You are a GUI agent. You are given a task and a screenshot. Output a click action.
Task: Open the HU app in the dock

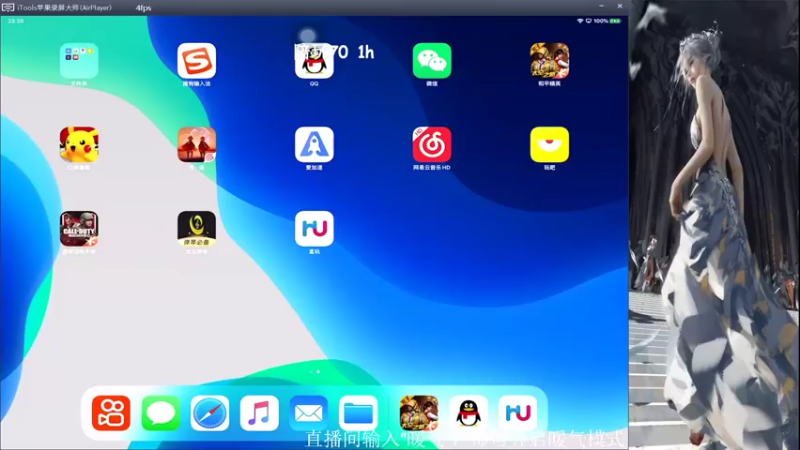click(518, 413)
